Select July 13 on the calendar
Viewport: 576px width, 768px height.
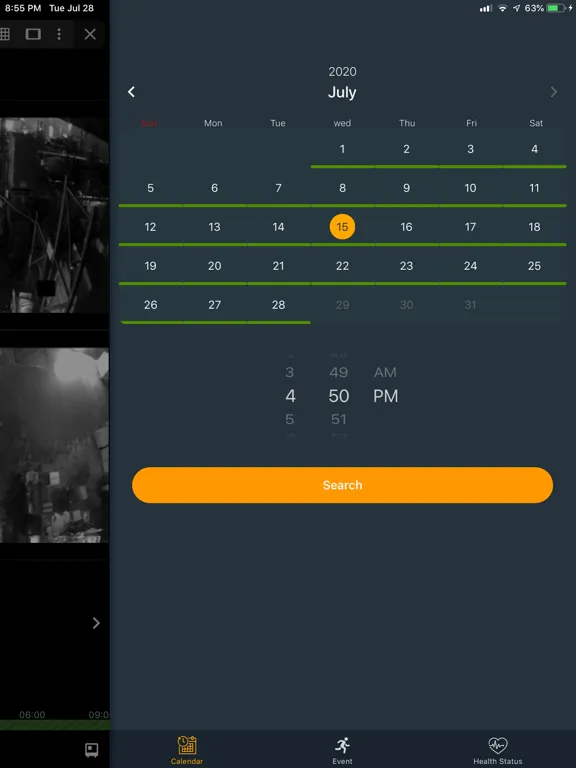click(x=215, y=227)
